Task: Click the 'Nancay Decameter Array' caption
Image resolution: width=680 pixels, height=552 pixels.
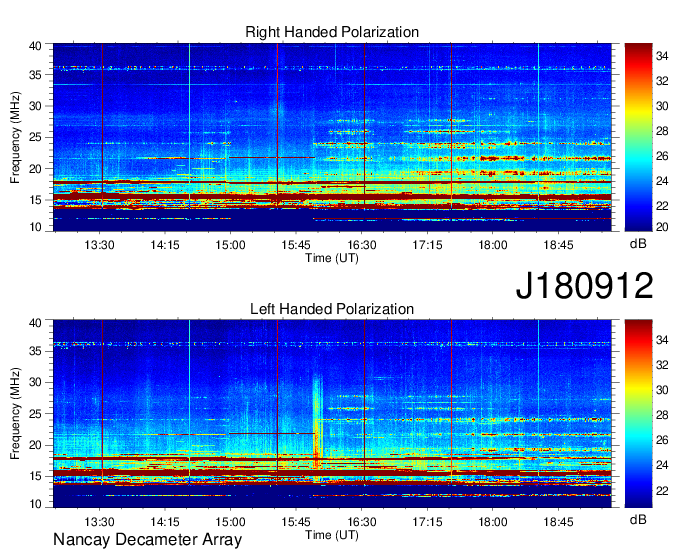Action: (147, 540)
